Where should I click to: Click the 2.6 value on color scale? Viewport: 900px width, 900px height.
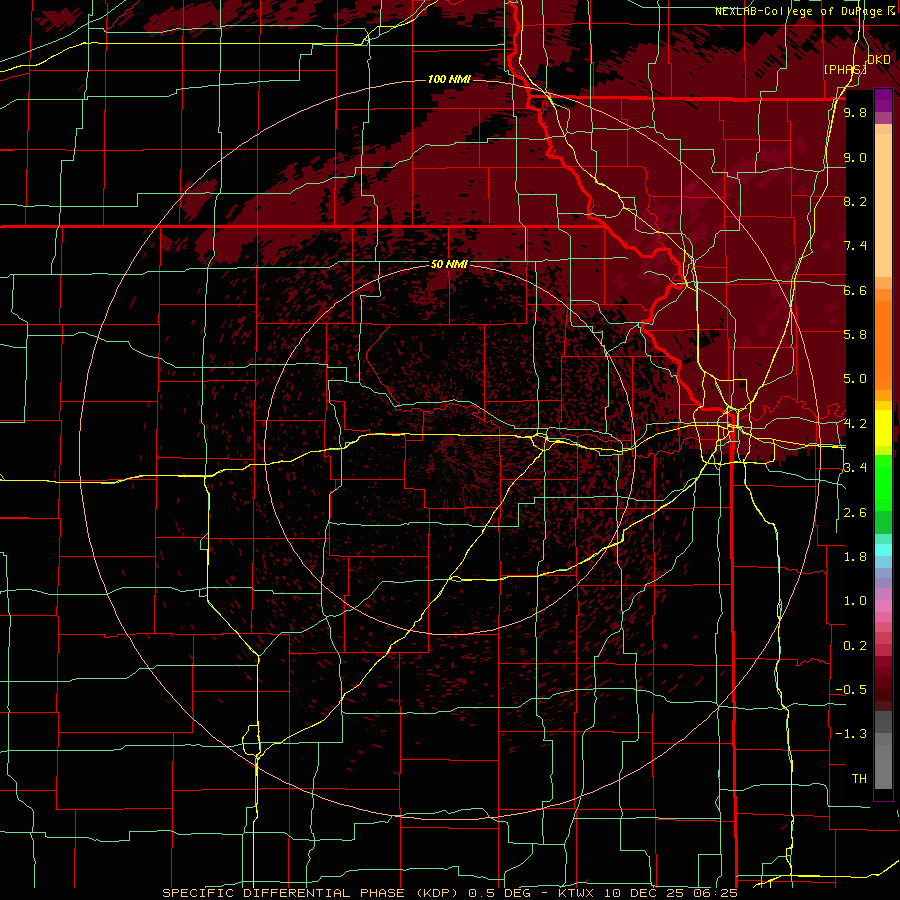point(855,513)
